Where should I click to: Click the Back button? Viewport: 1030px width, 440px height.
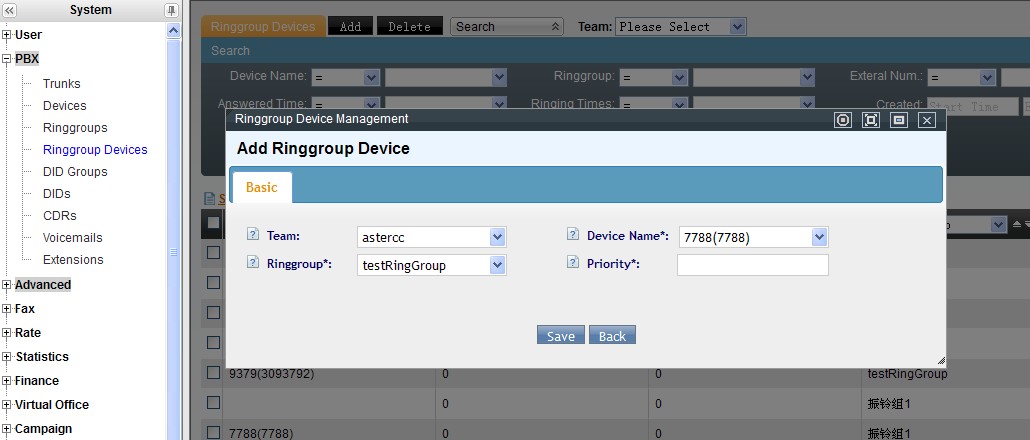612,336
